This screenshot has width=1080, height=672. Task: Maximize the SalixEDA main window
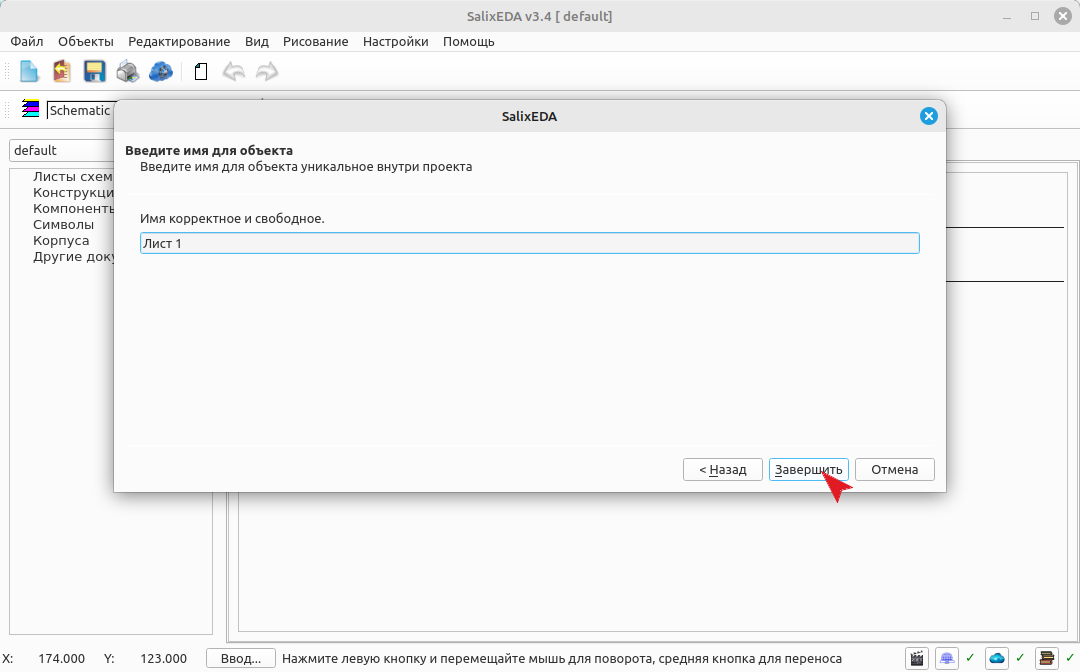[x=1035, y=16]
